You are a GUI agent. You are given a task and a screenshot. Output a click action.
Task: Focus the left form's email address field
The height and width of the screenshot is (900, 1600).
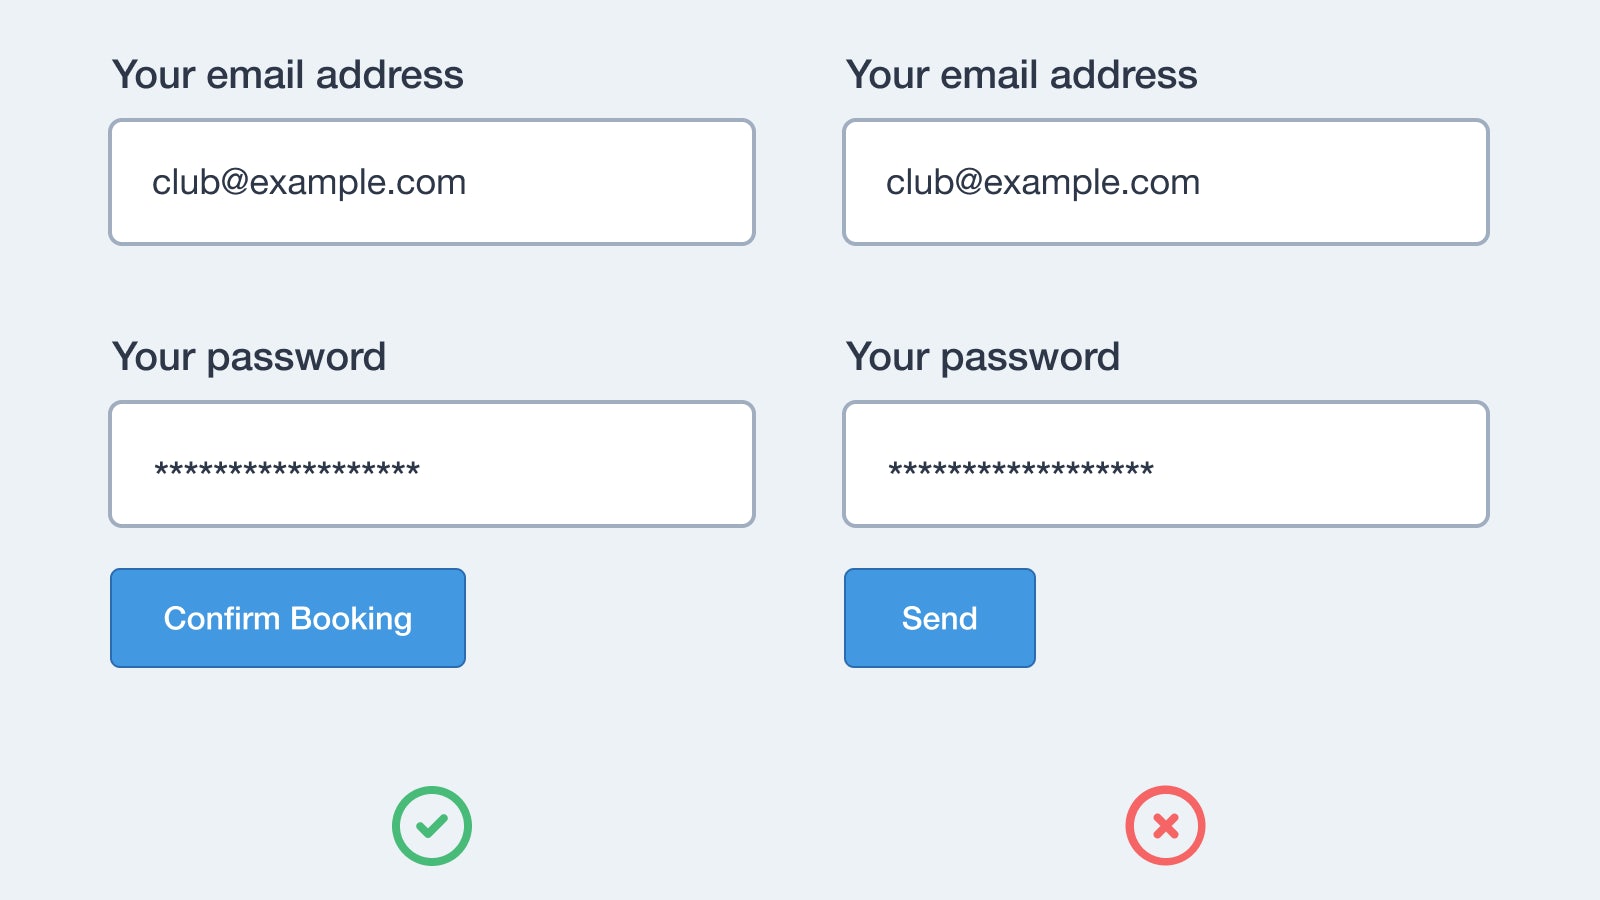(x=432, y=182)
